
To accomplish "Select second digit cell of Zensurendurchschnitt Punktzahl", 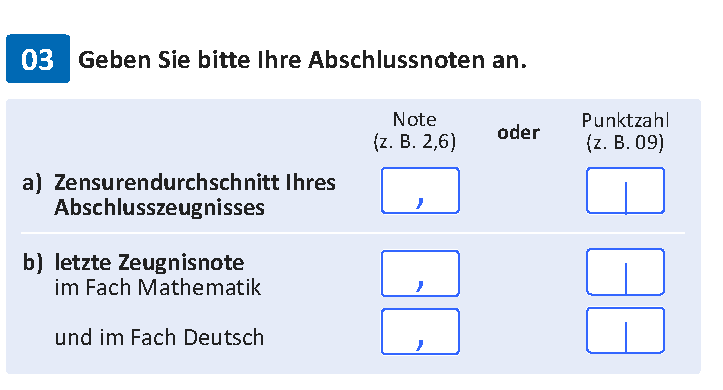I will 645,190.
